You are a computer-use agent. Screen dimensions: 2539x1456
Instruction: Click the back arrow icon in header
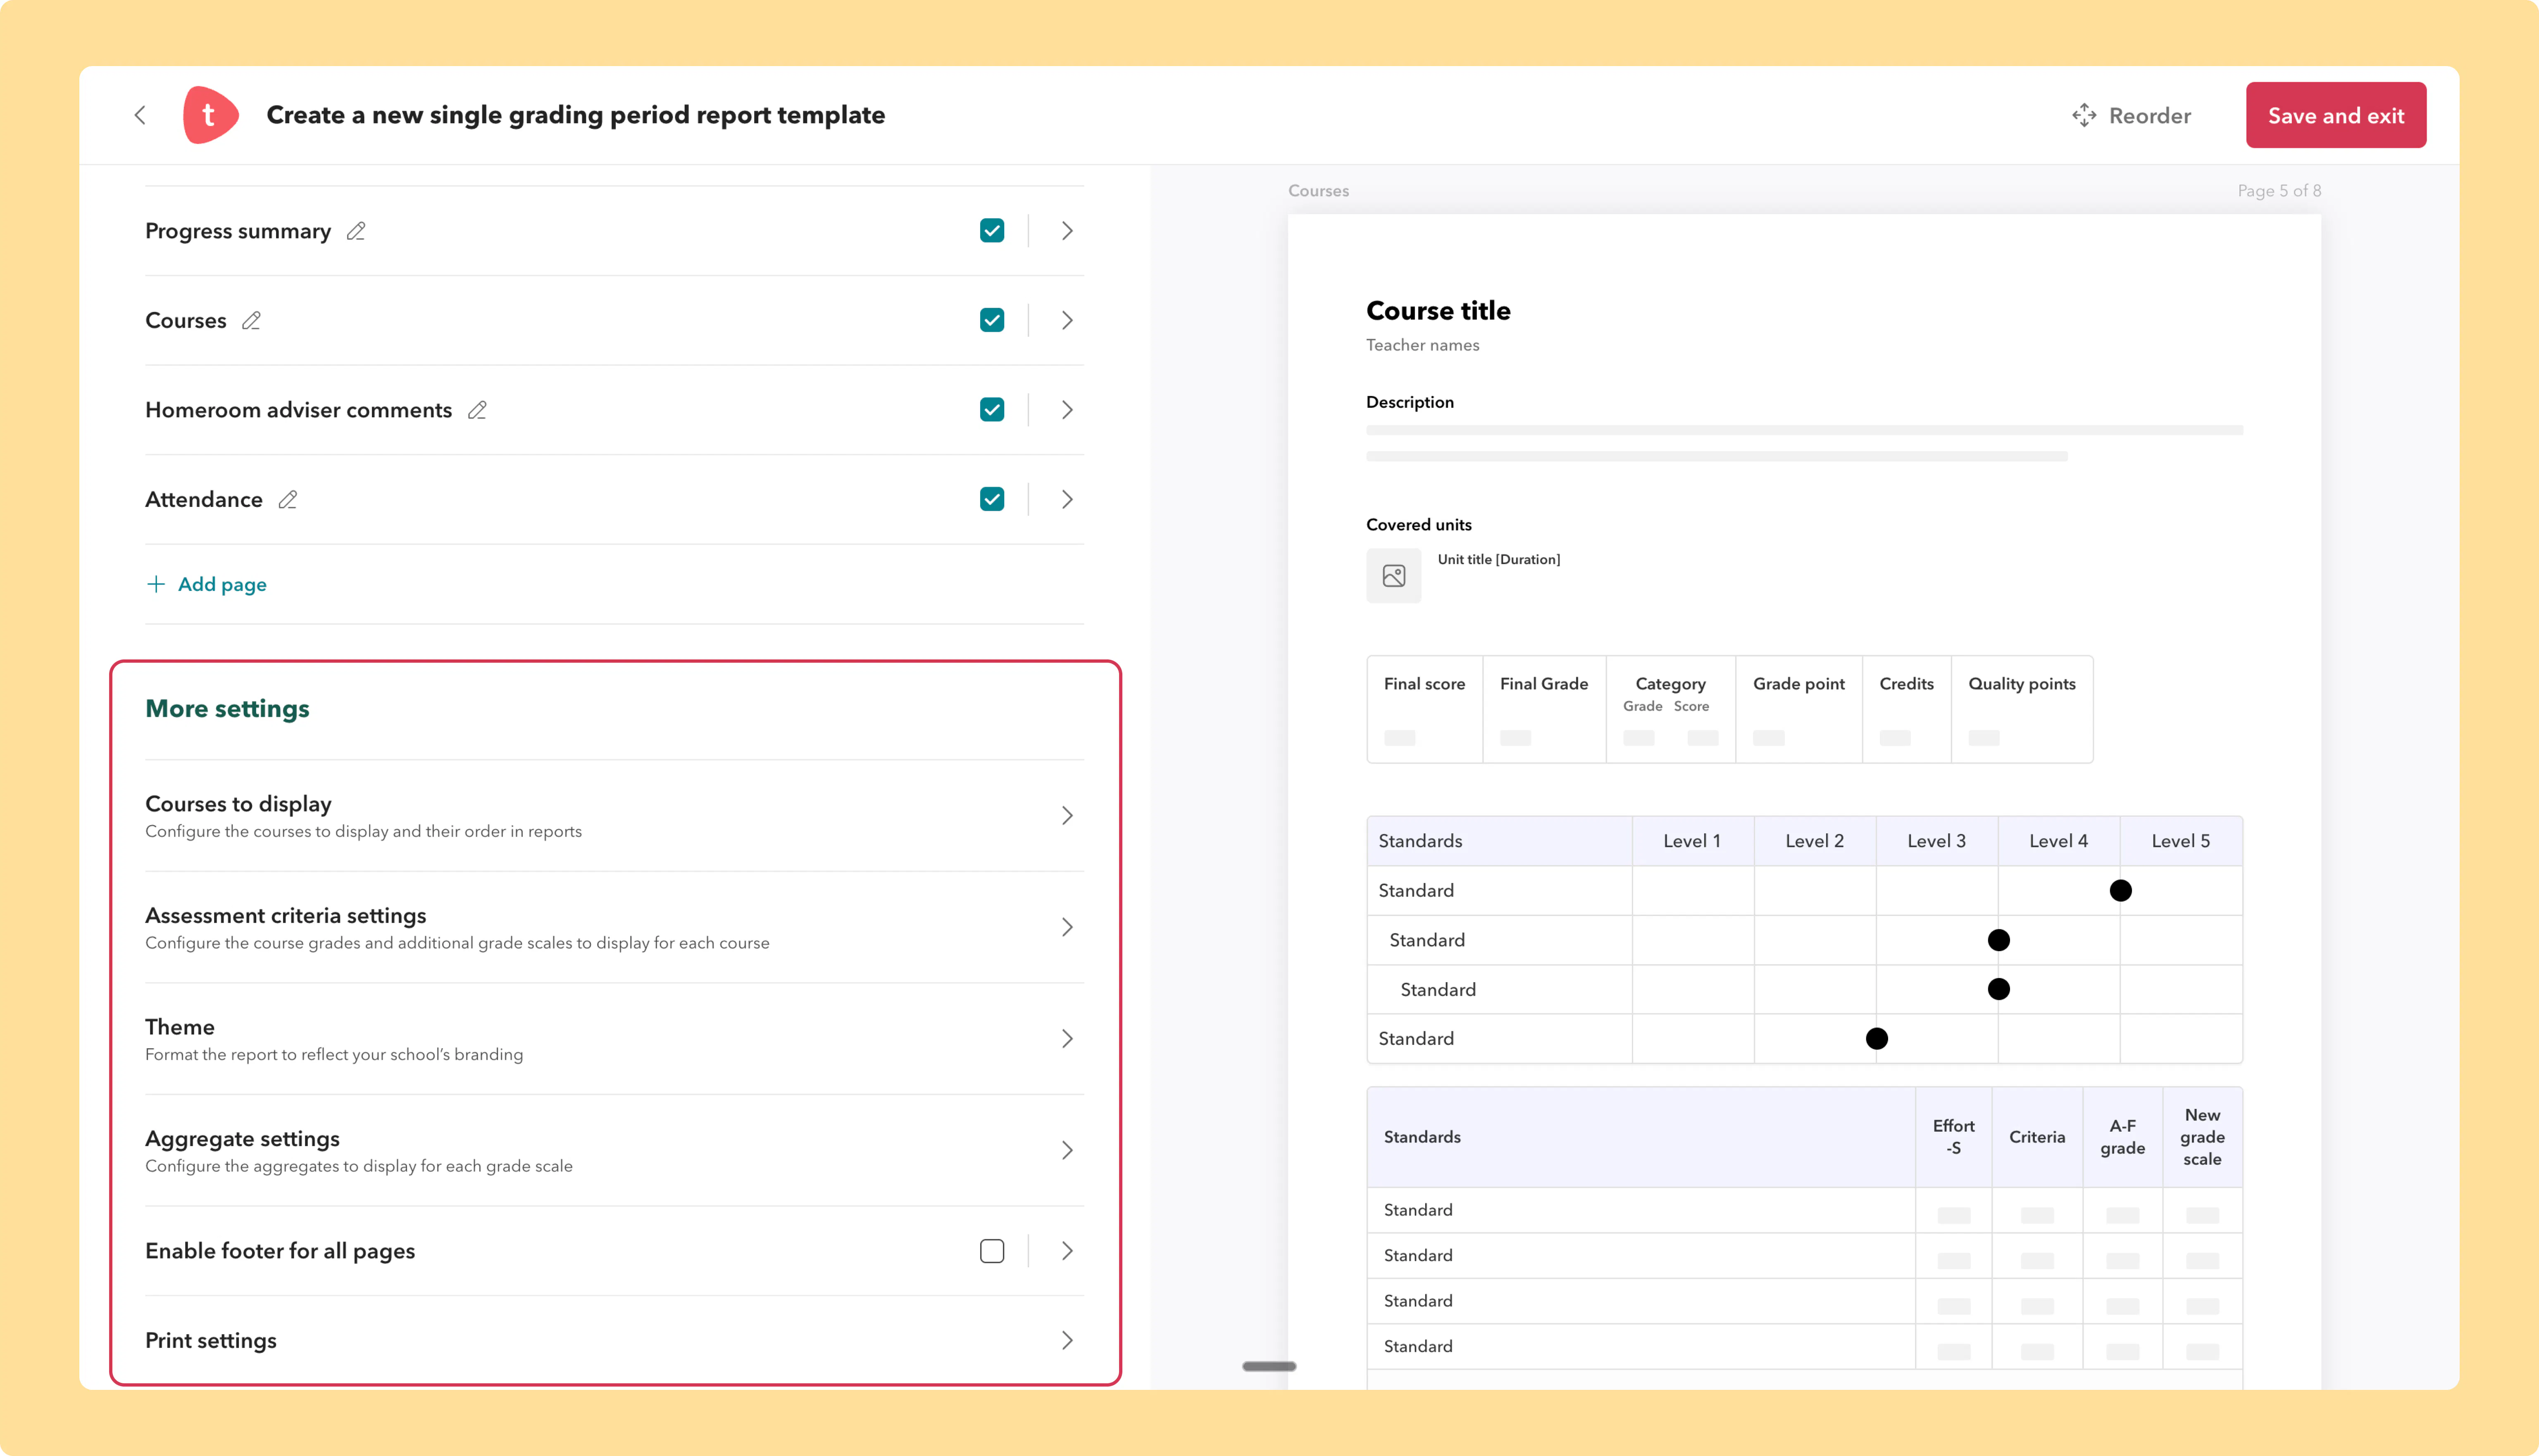pyautogui.click(x=140, y=115)
